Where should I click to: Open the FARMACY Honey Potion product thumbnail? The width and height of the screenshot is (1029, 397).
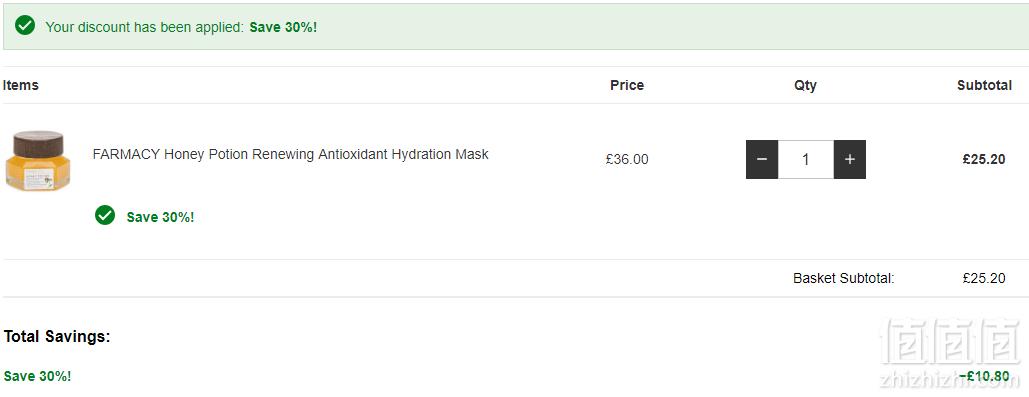point(38,161)
